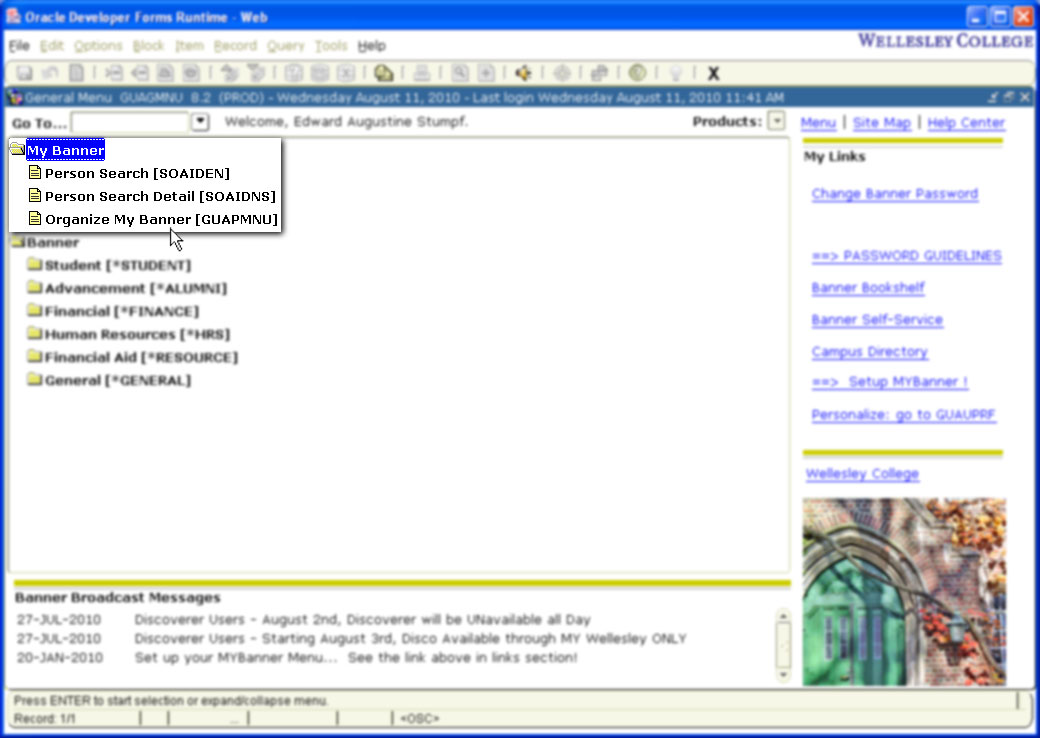The image size is (1040, 738).
Task: Expand the General [*GENERAL] folder
Action: [34, 380]
